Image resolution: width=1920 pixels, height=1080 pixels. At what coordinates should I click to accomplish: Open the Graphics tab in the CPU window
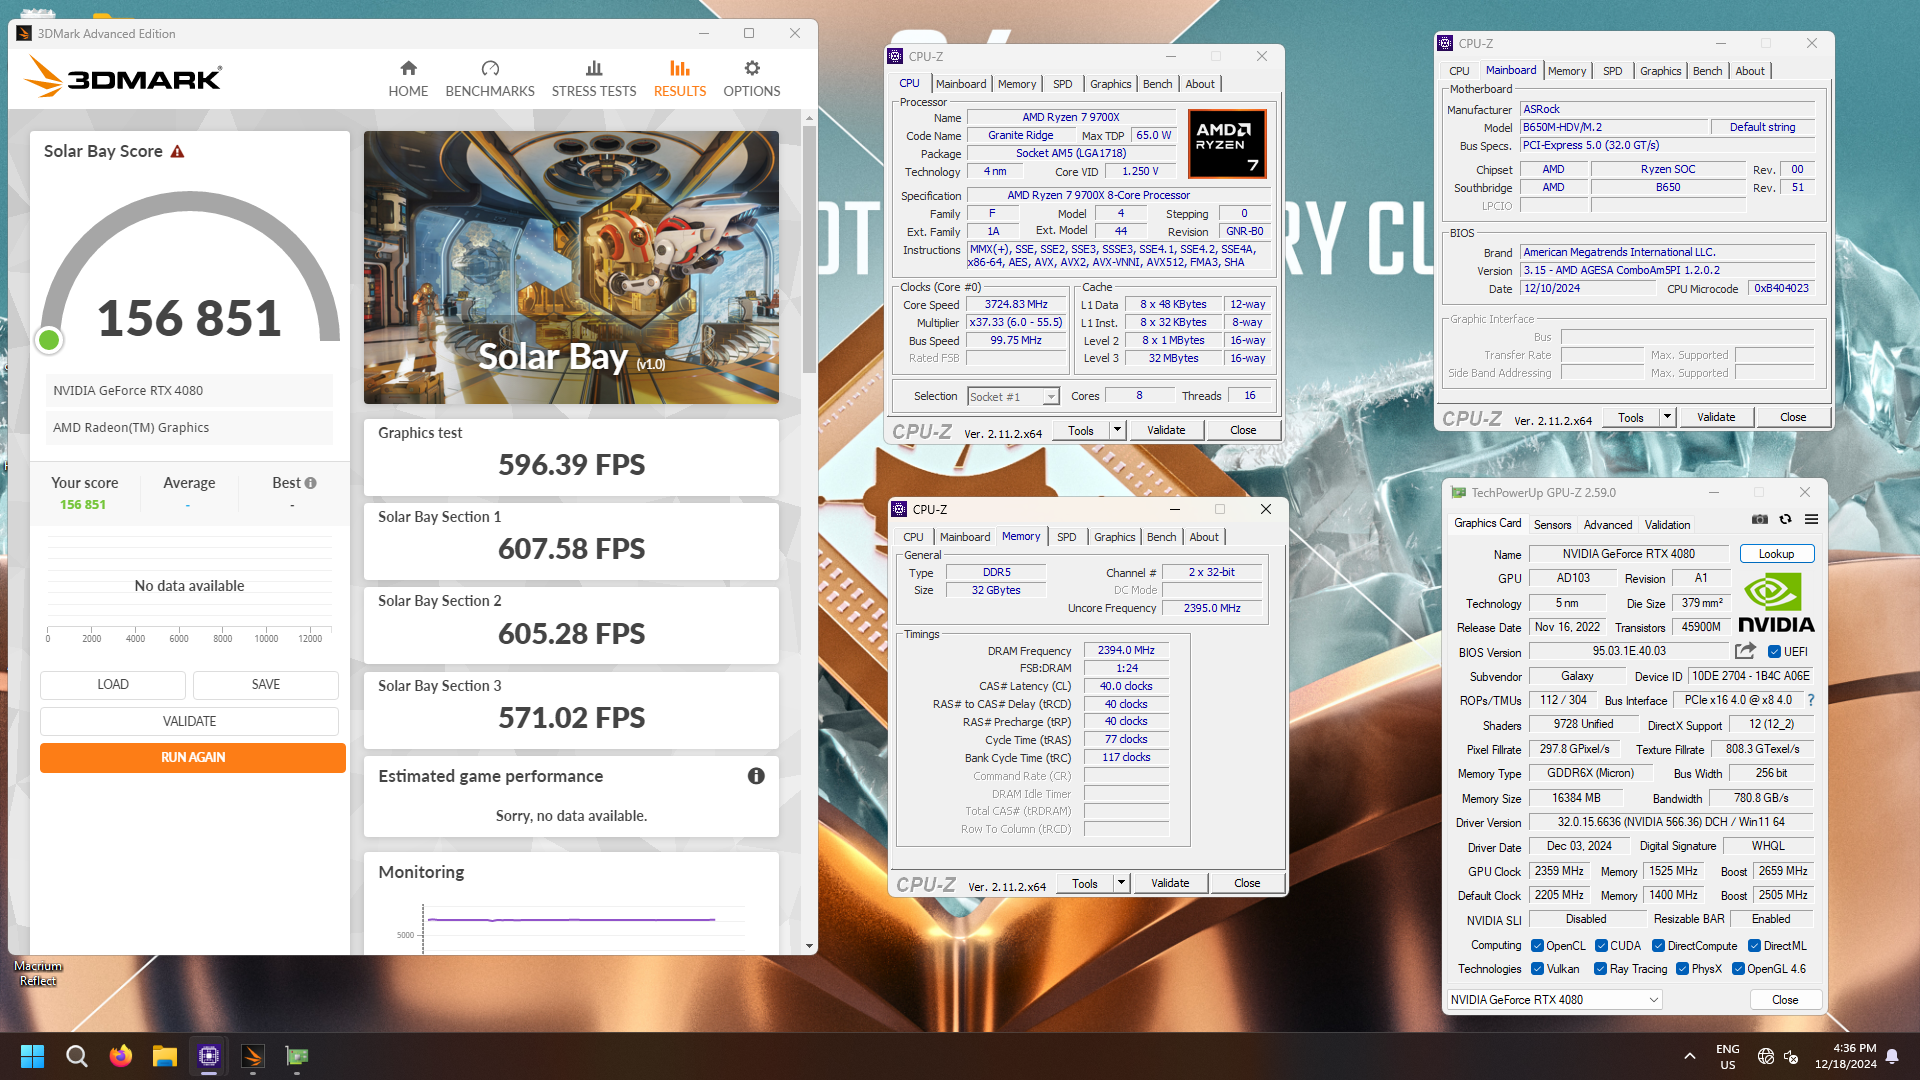(1110, 84)
